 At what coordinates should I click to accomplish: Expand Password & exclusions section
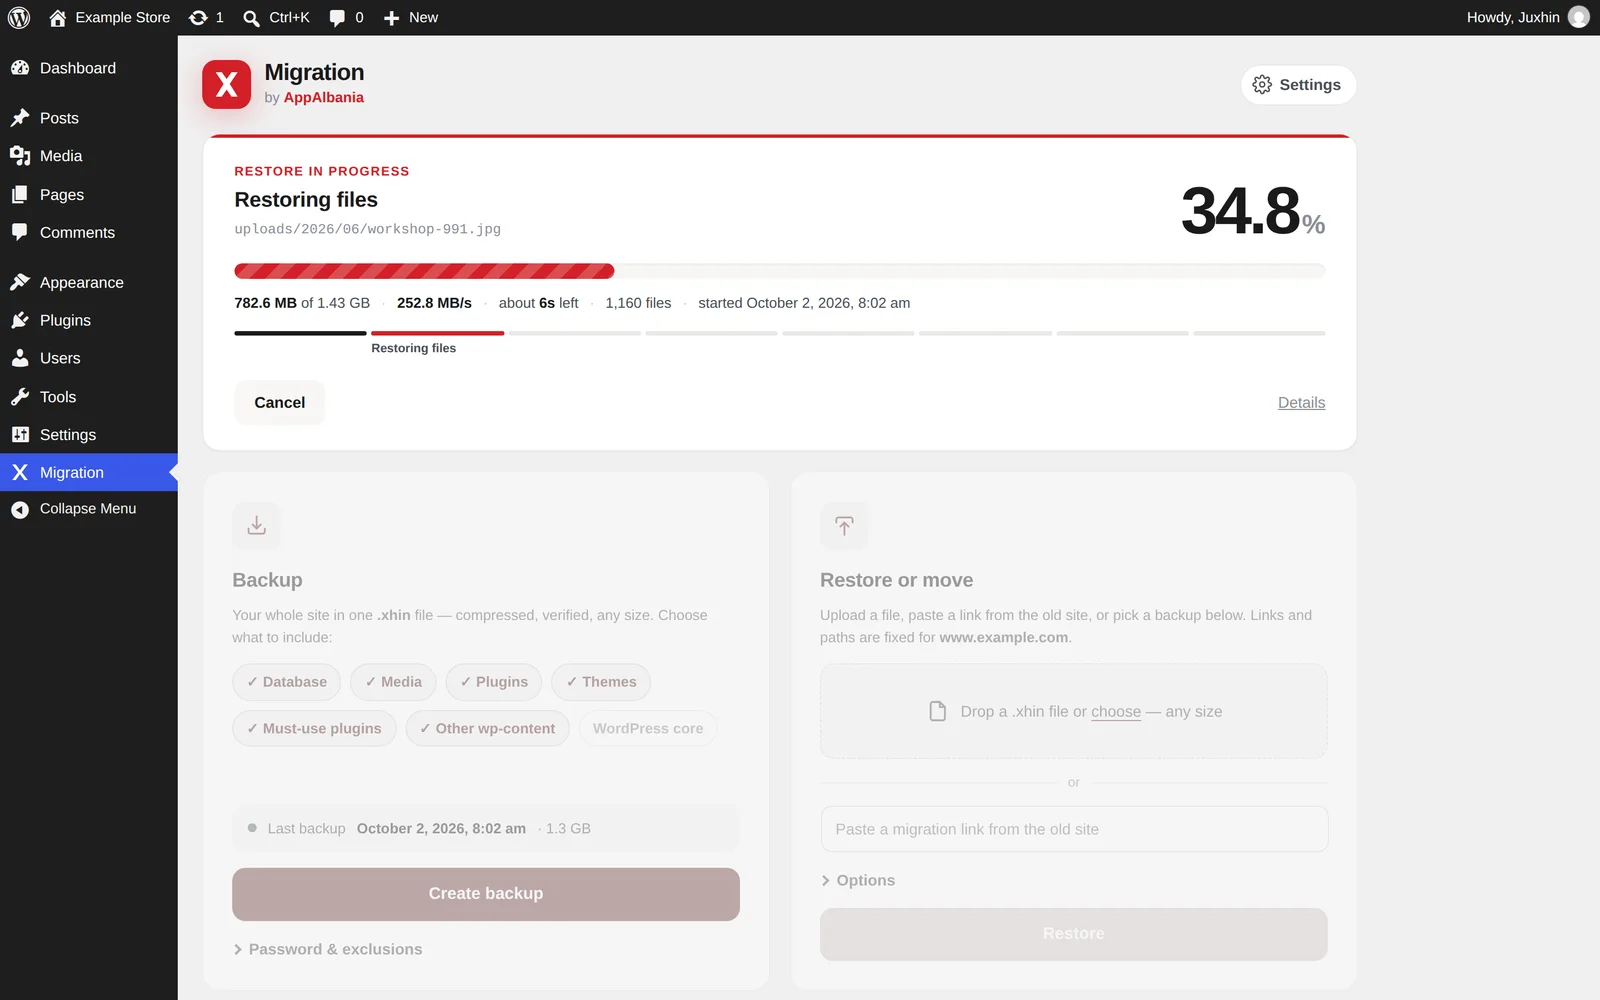328,949
